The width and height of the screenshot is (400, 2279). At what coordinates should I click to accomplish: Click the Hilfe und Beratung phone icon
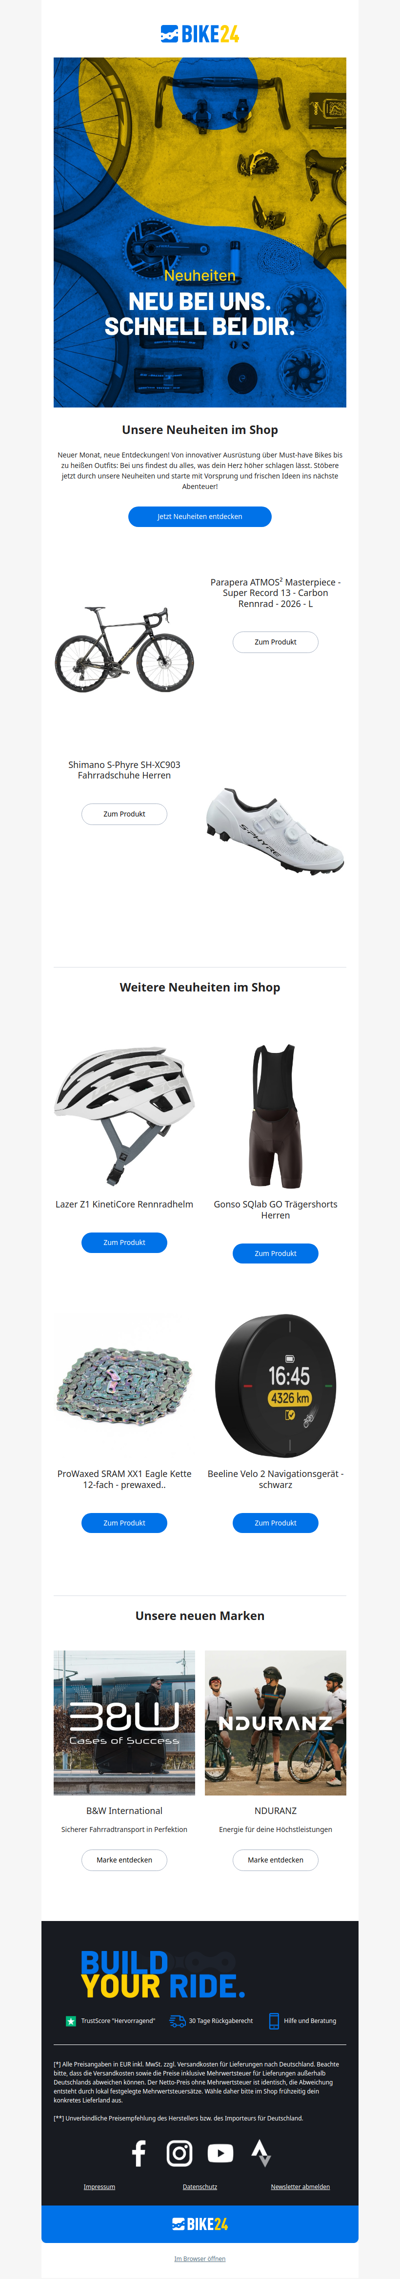click(x=274, y=2021)
